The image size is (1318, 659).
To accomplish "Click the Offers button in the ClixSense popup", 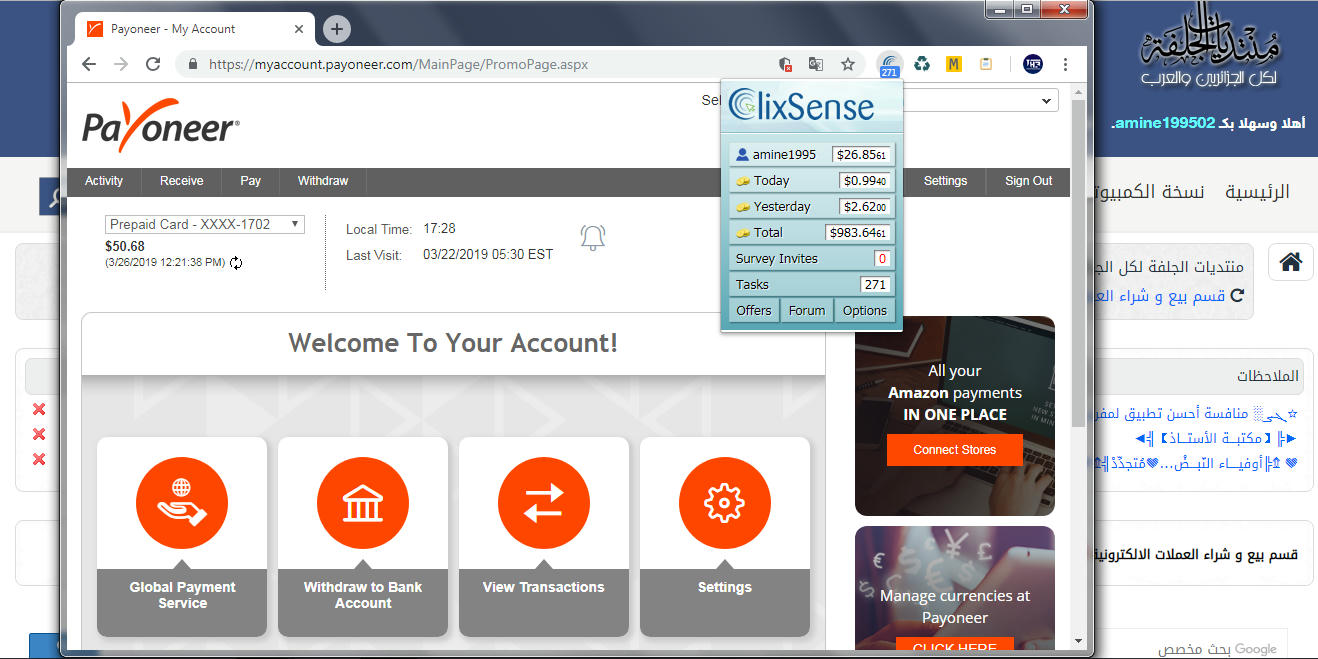I will [754, 310].
